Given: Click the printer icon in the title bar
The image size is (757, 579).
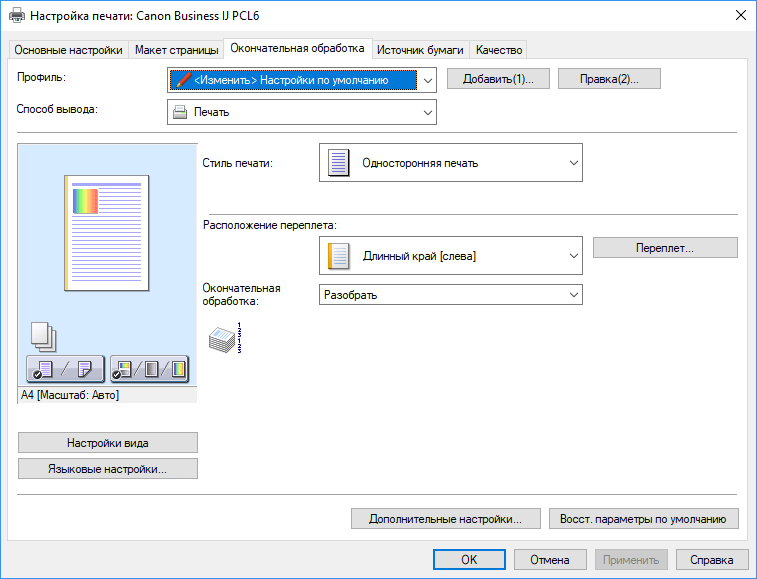Looking at the screenshot, I should pos(17,15).
